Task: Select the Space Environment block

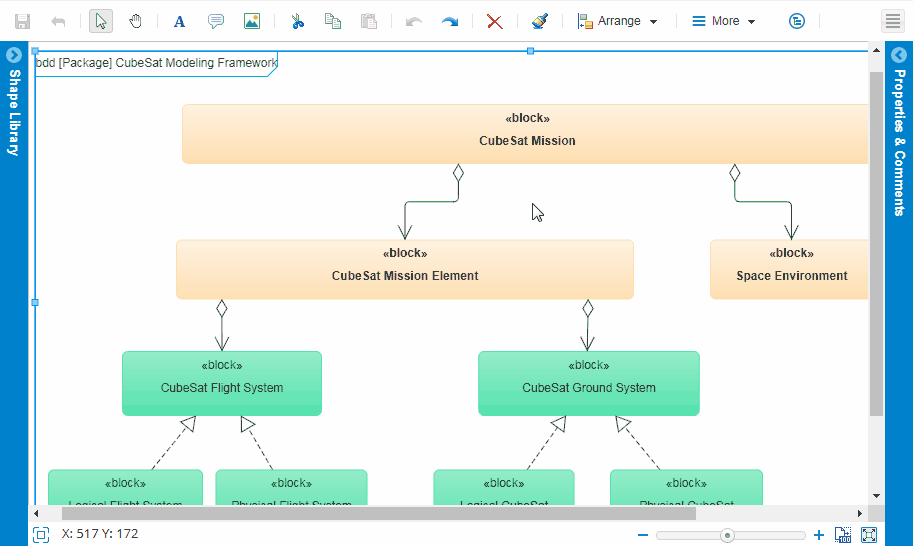Action: pos(790,270)
